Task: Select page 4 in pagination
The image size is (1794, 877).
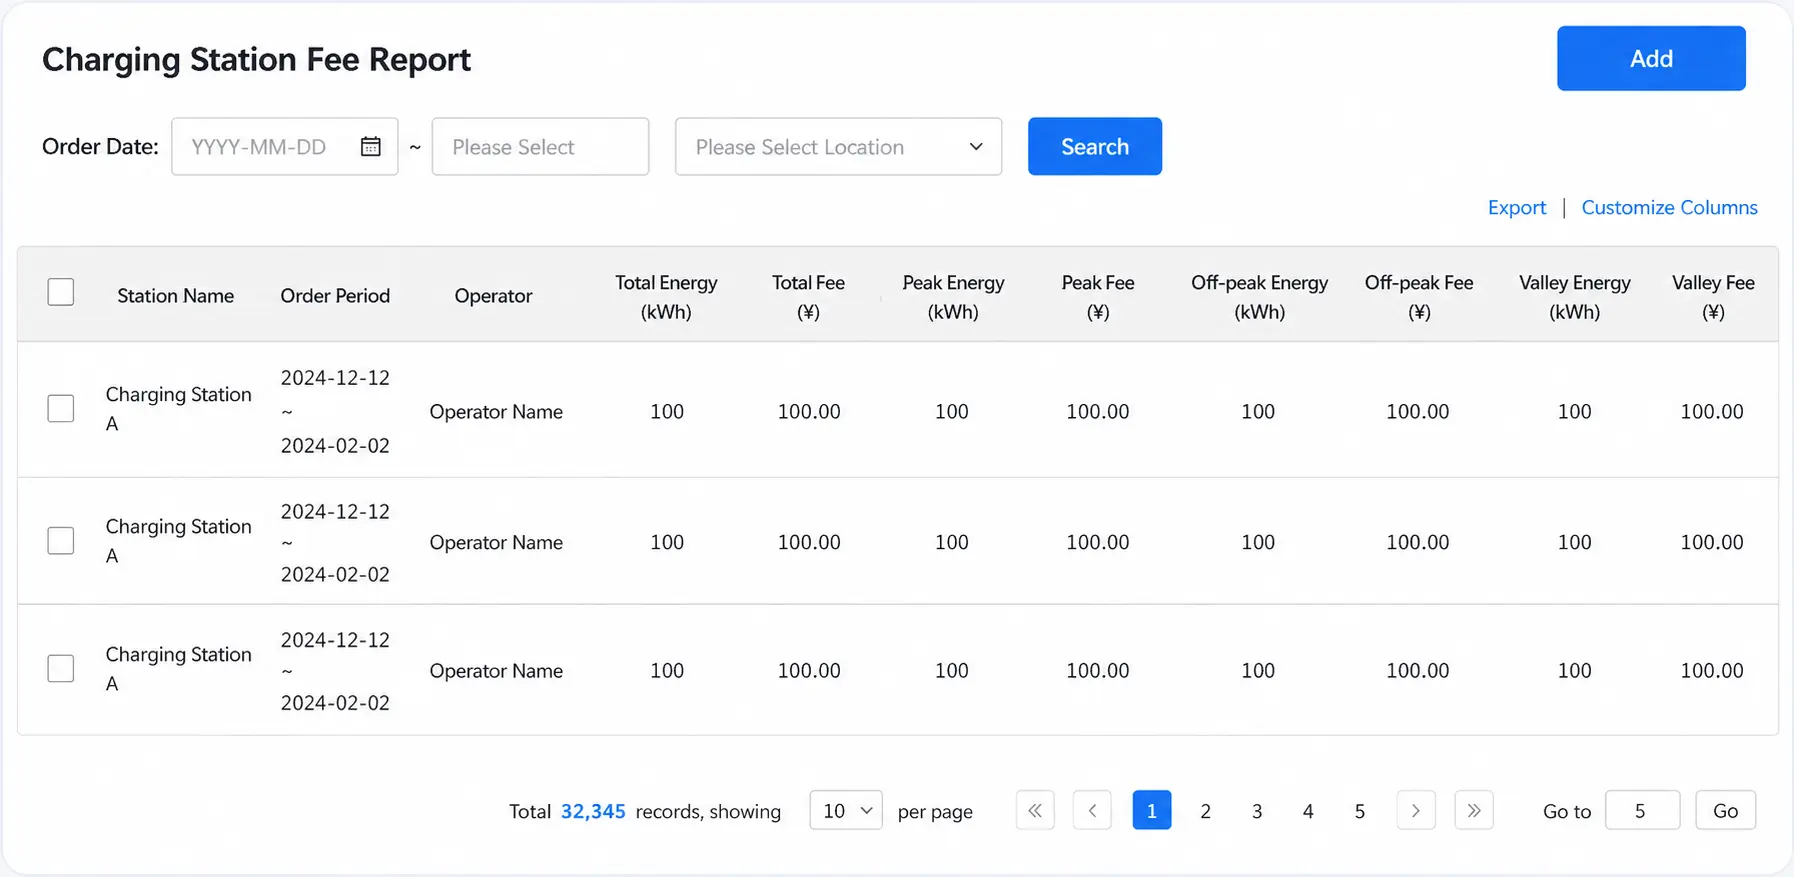Action: (x=1308, y=811)
